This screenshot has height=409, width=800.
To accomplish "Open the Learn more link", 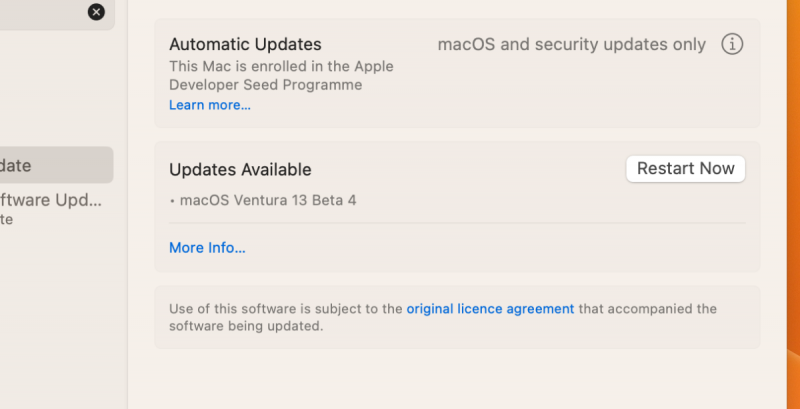I will tap(209, 105).
